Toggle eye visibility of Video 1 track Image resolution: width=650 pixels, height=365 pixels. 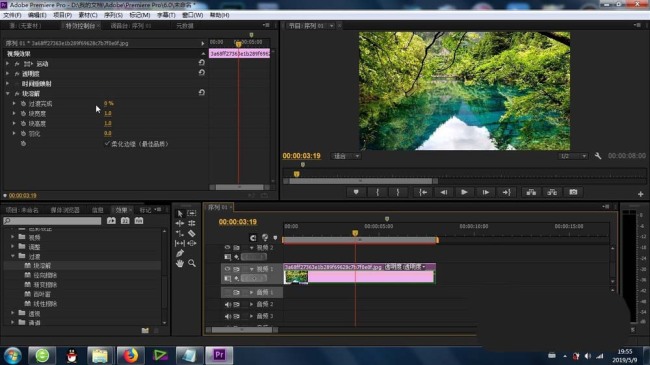(227, 269)
